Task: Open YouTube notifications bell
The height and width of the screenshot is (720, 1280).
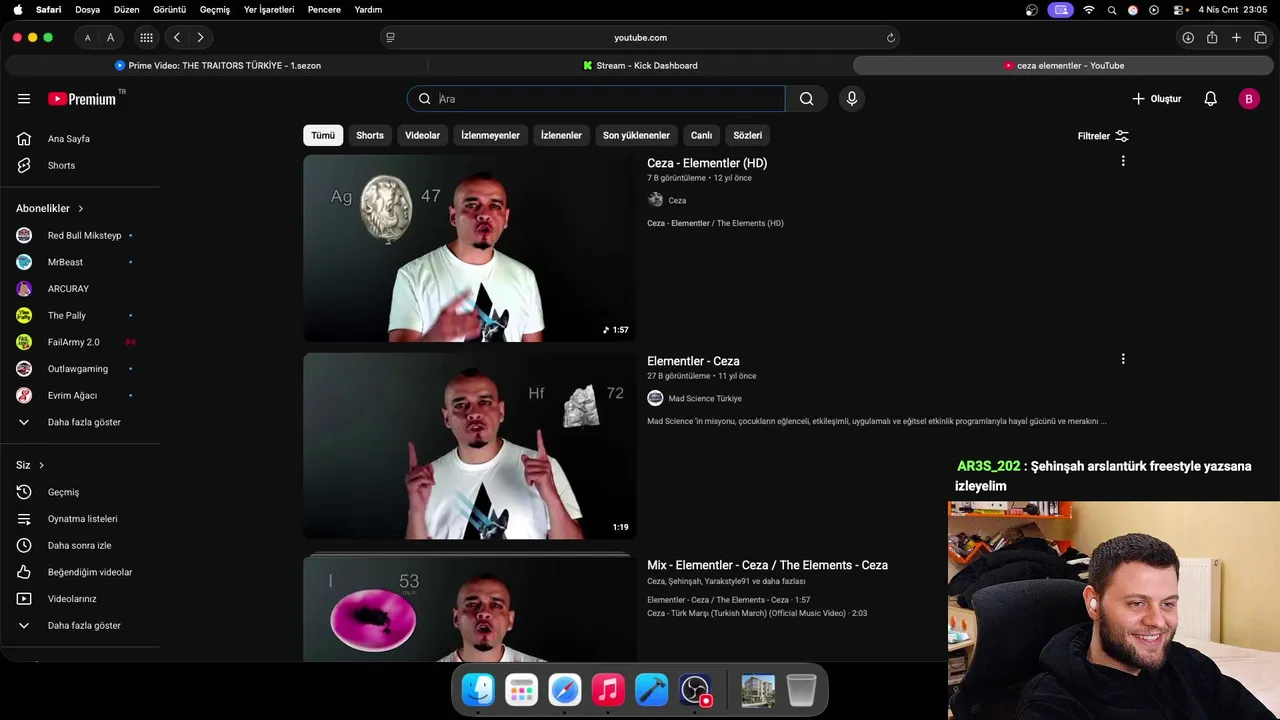Action: click(x=1210, y=99)
